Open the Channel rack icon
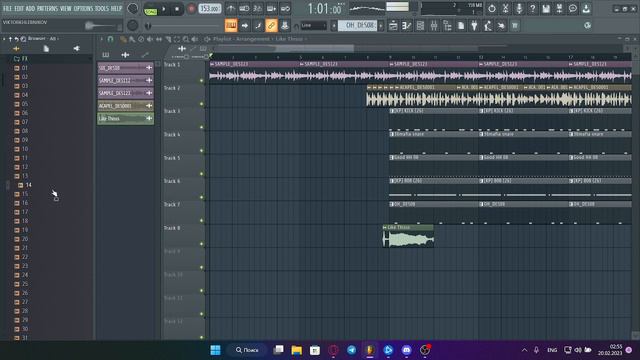The image size is (640, 360). [420, 26]
